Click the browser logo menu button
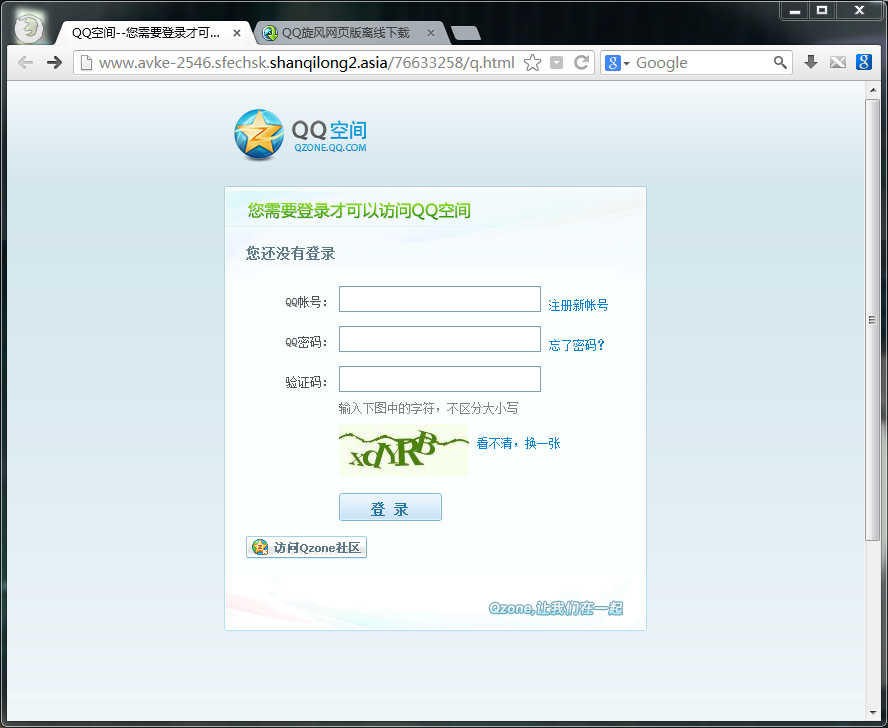 (28, 27)
